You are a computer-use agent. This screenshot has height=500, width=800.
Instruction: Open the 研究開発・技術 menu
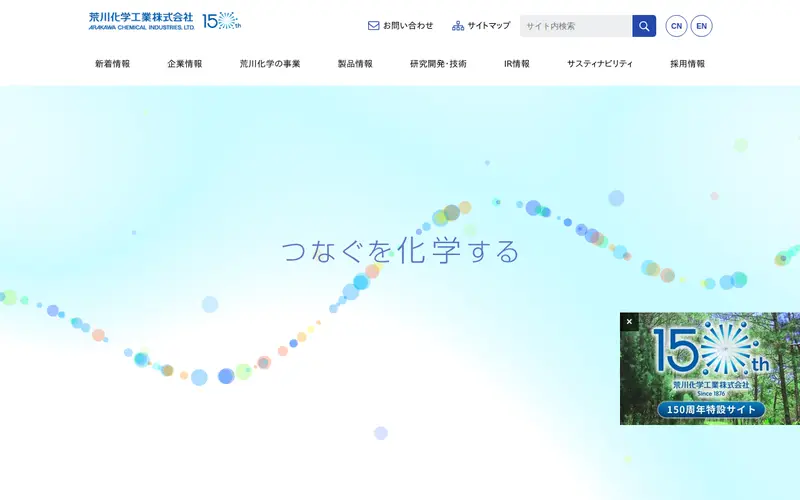(x=438, y=64)
